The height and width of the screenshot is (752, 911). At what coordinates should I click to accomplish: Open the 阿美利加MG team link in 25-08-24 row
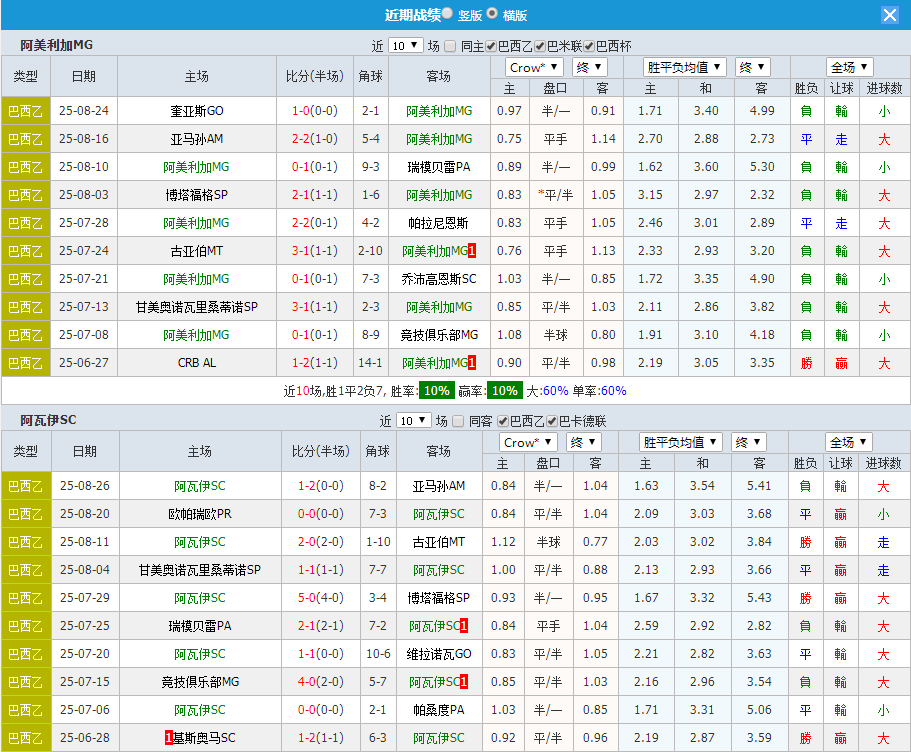click(441, 111)
